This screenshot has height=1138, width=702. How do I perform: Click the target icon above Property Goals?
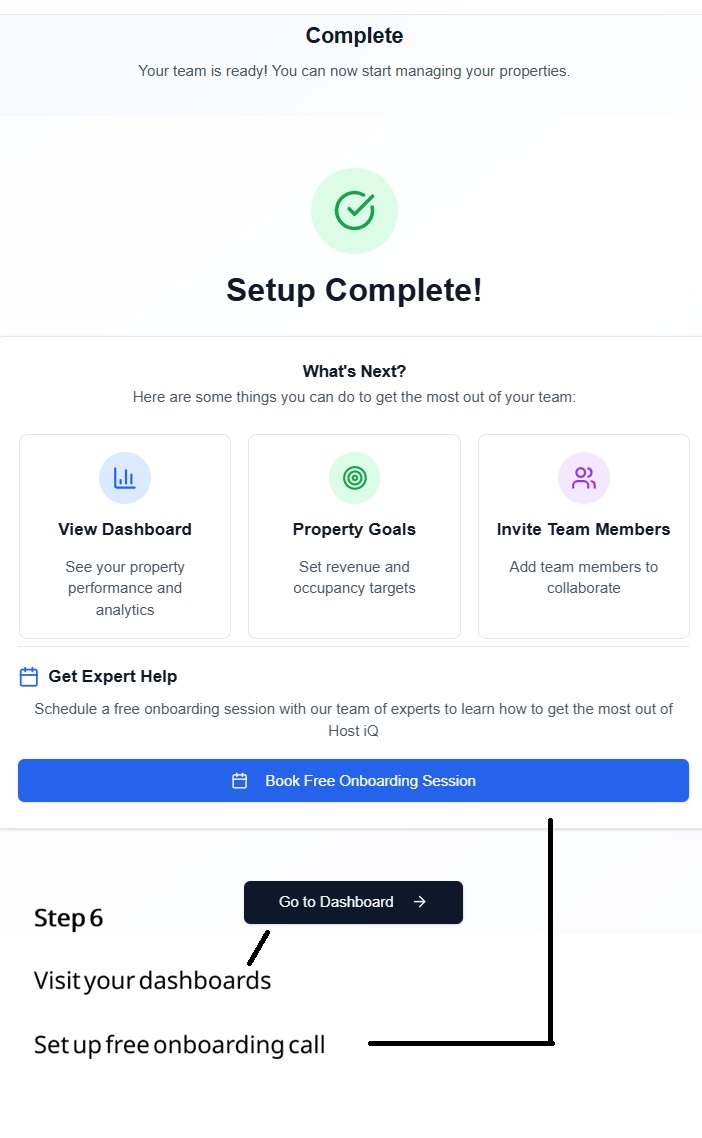354,477
